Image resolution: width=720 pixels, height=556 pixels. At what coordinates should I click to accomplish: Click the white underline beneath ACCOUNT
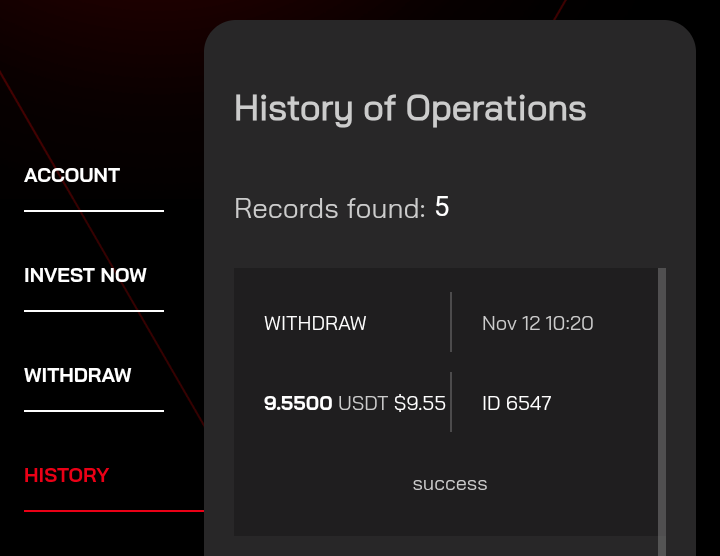tap(94, 211)
